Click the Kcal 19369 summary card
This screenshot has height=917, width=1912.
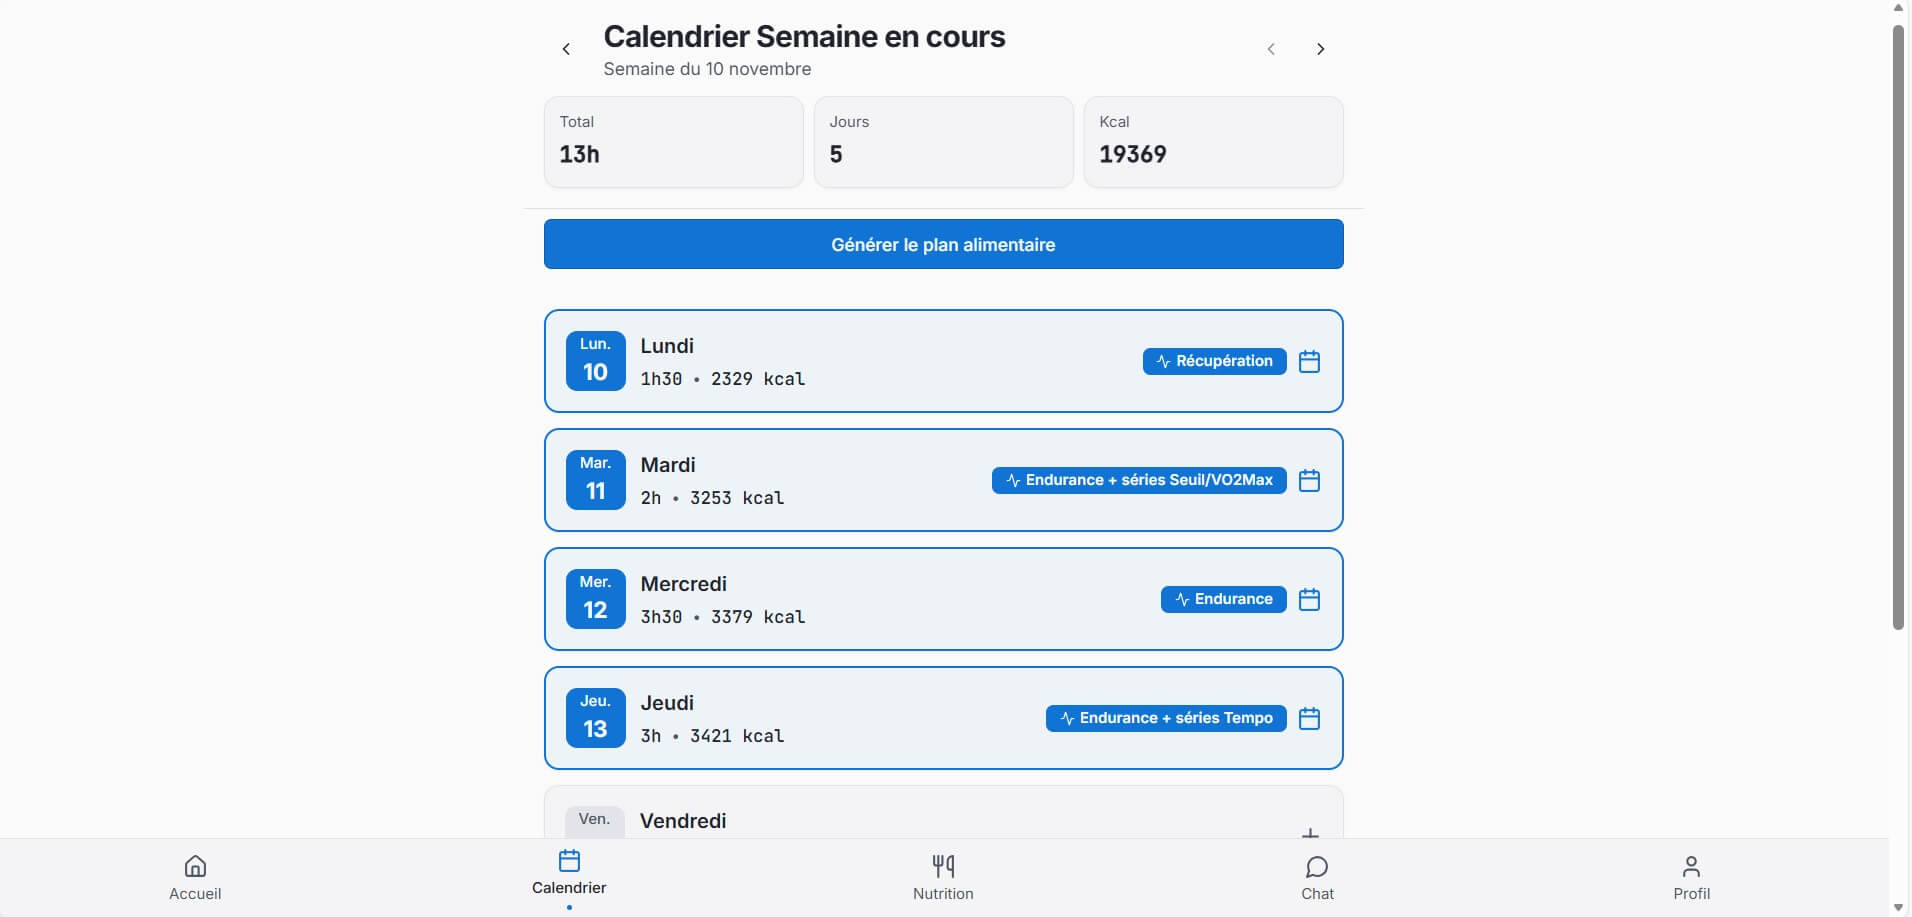click(x=1213, y=142)
